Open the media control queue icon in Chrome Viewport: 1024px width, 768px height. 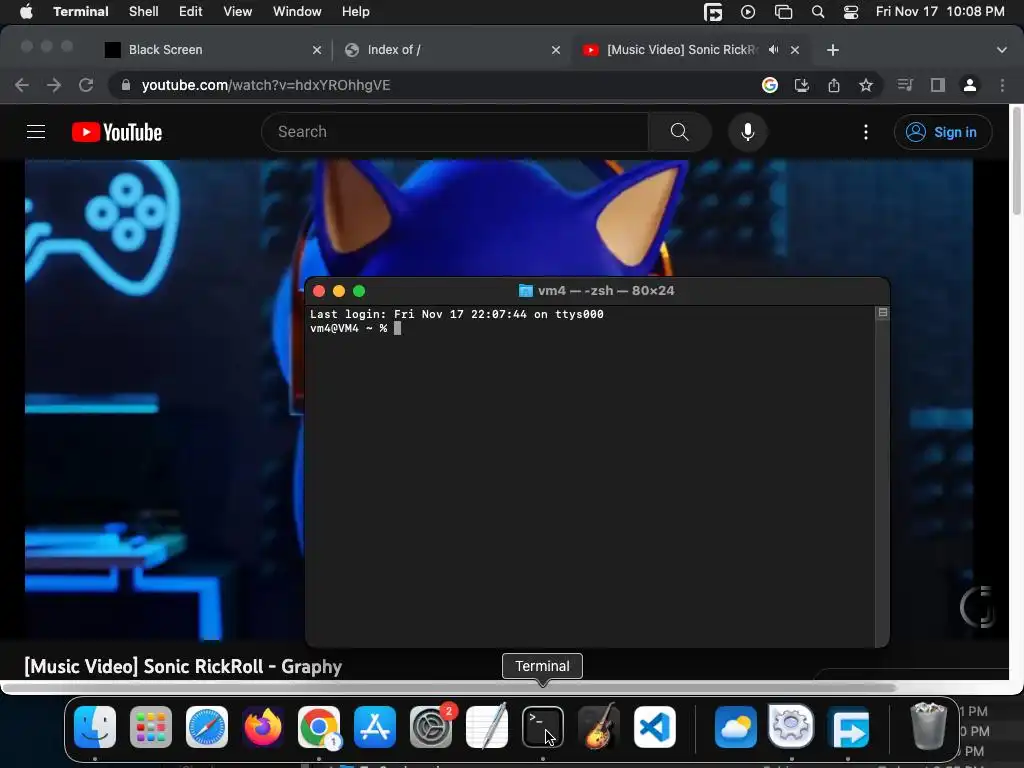(905, 85)
